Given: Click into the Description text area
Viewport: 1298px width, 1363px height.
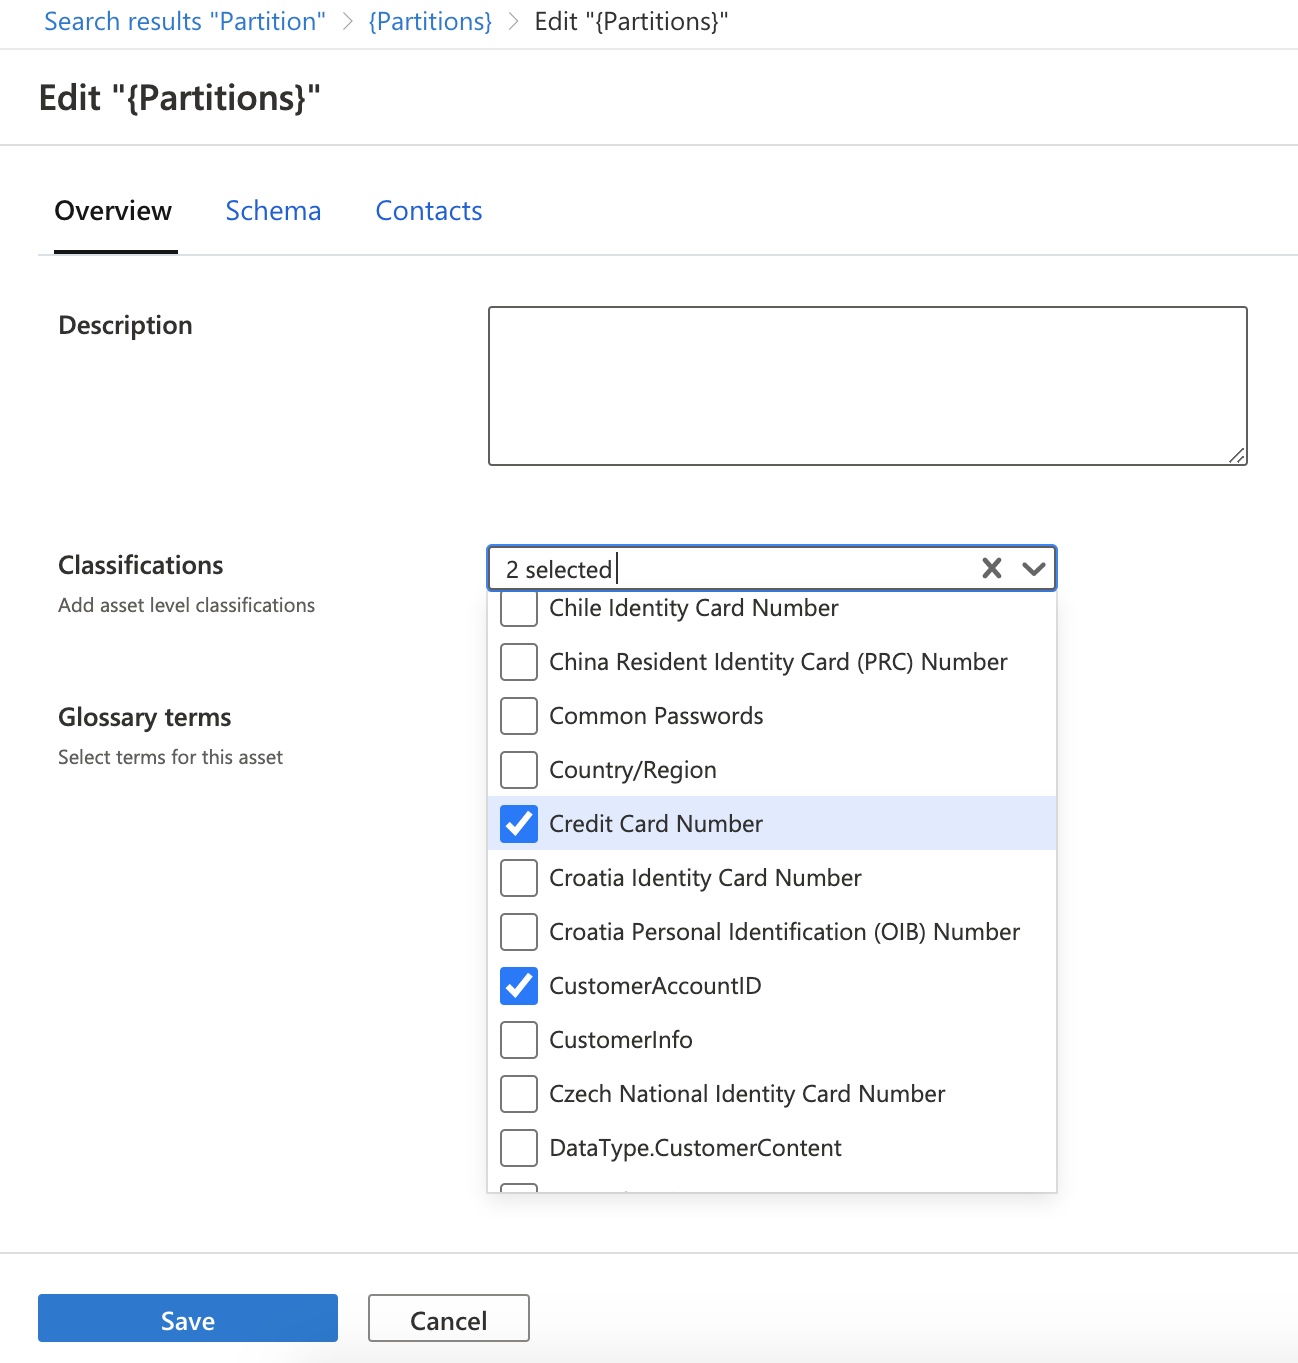Looking at the screenshot, I should tap(867, 386).
